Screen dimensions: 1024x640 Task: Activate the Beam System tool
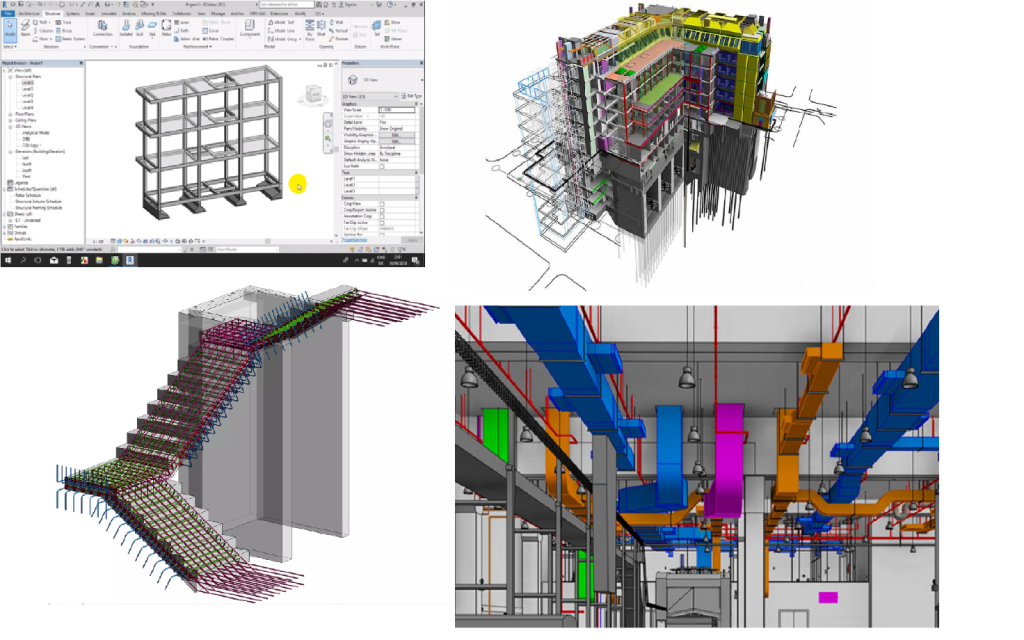[x=70, y=39]
